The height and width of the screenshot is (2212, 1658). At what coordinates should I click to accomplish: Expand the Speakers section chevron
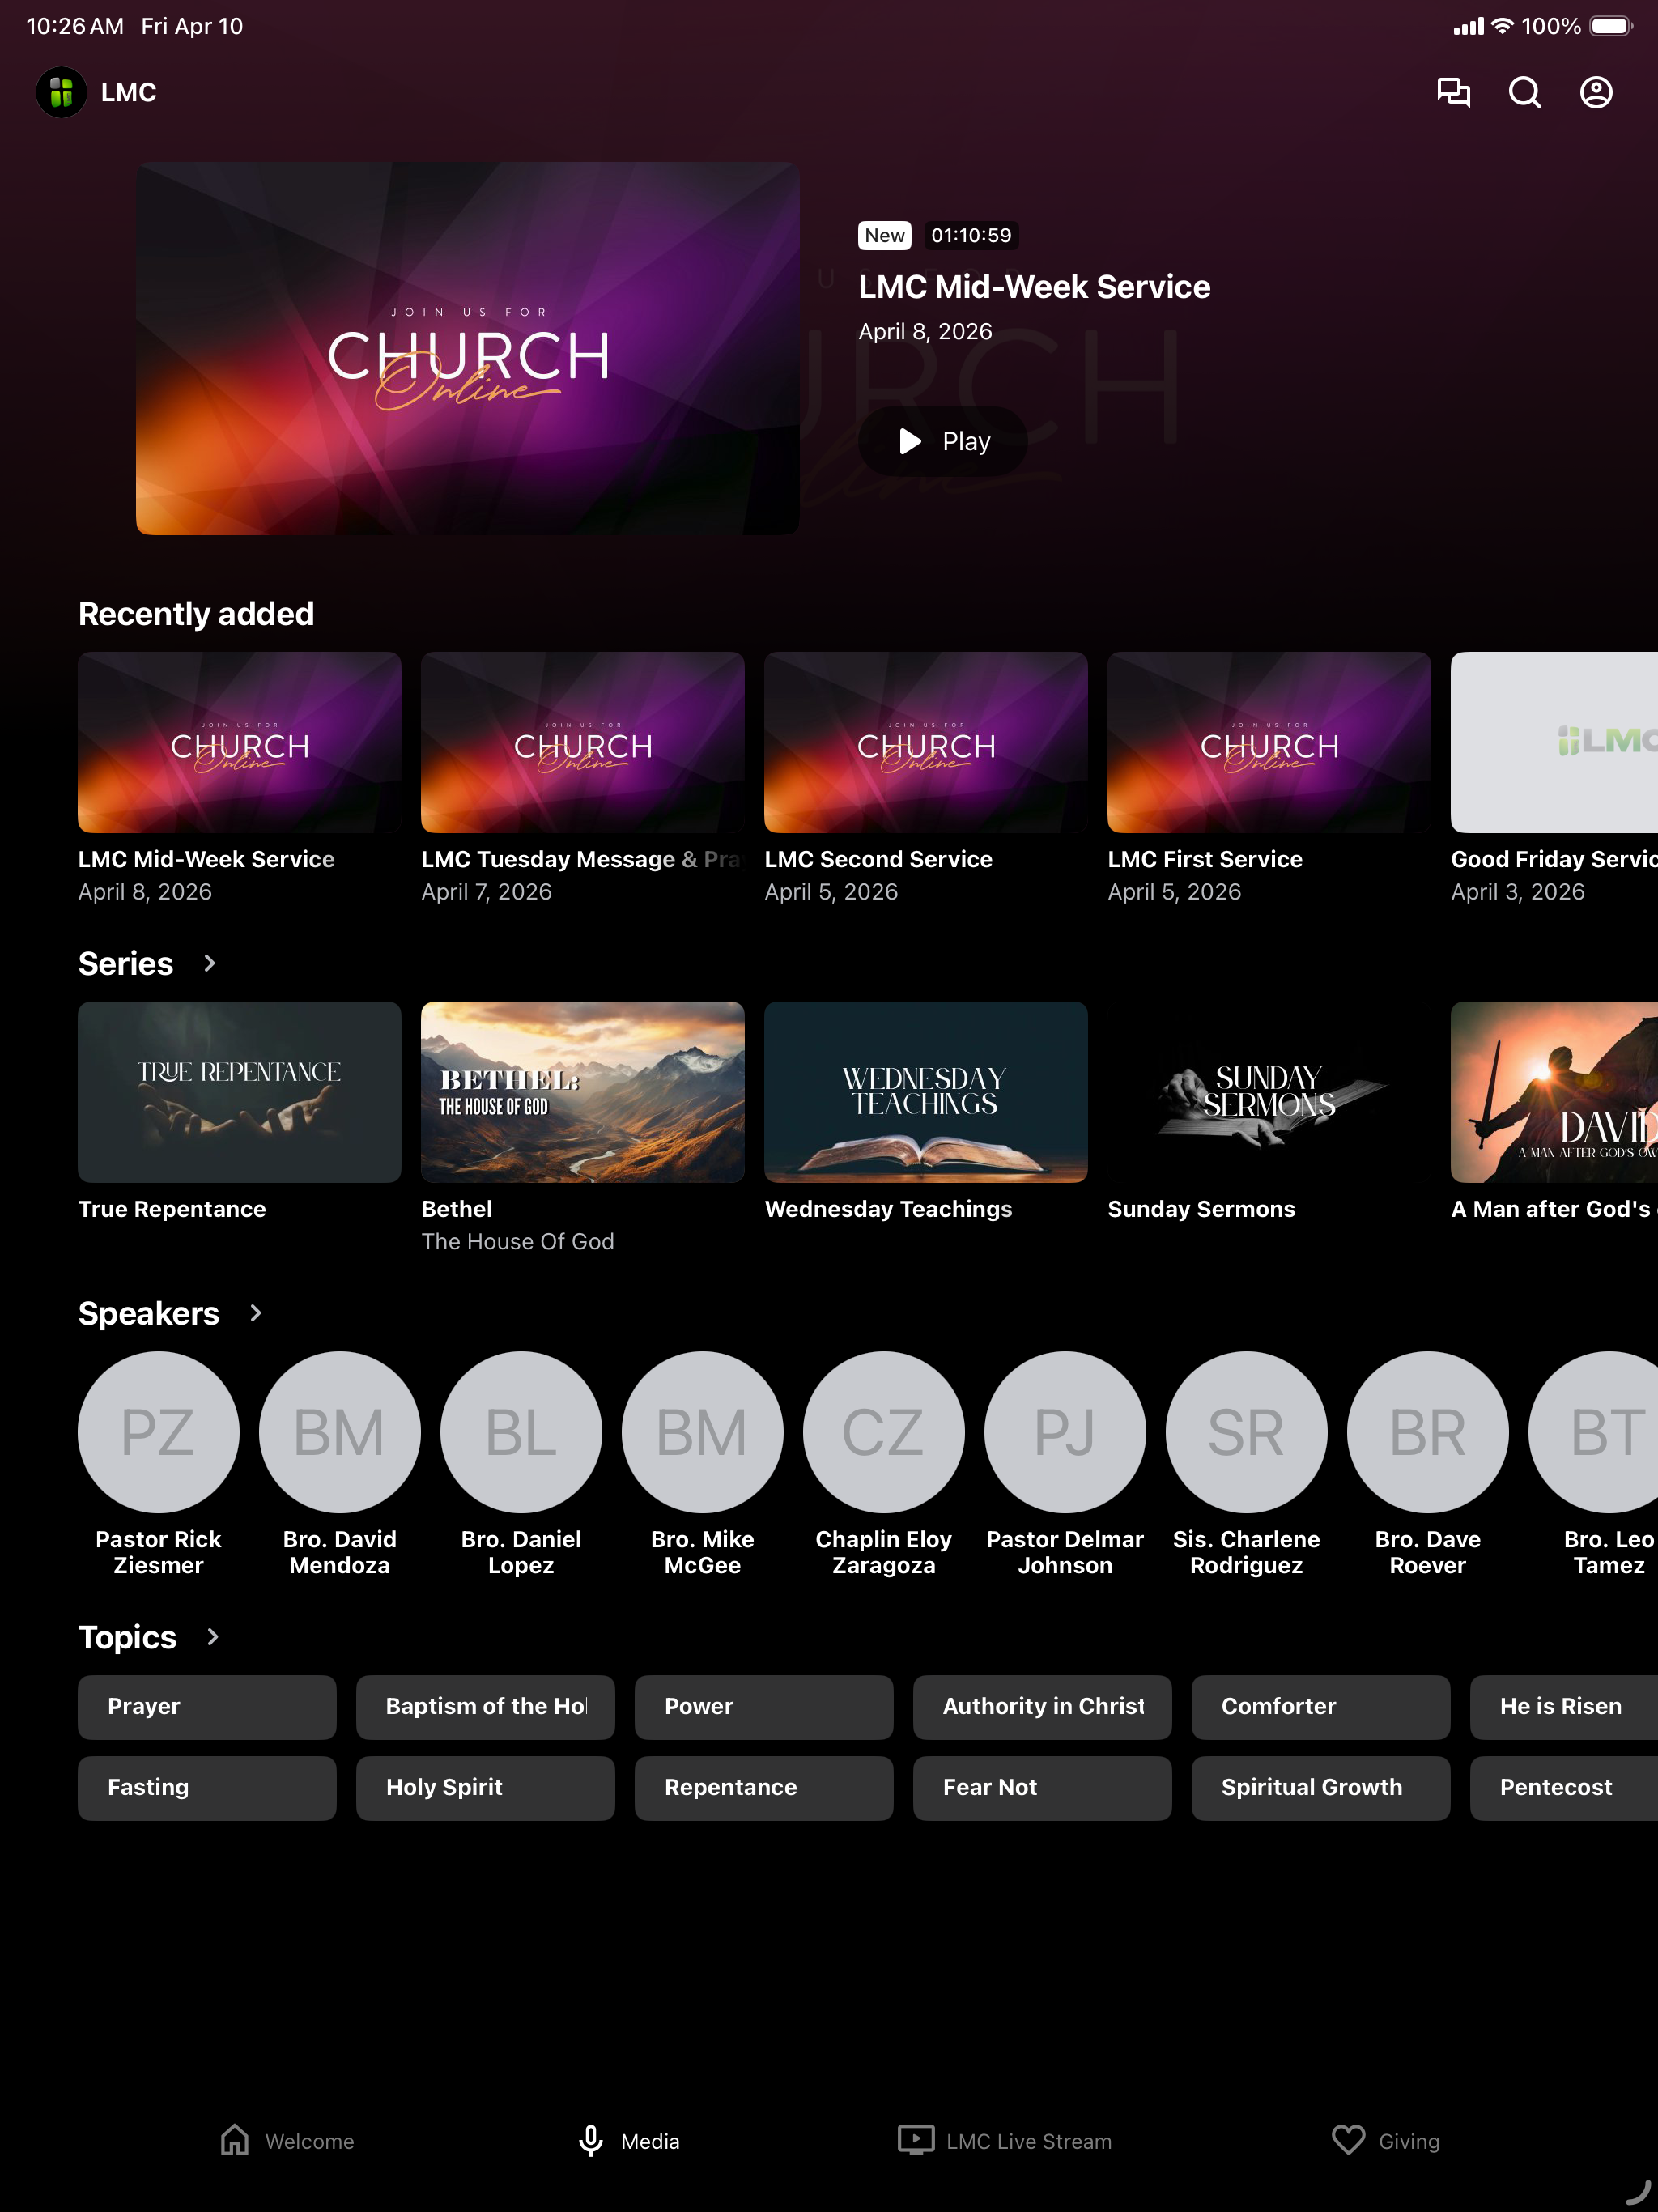255,1313
